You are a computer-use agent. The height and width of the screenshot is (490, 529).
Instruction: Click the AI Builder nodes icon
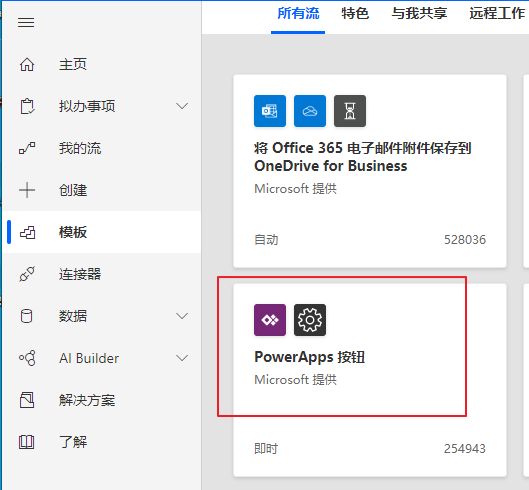[x=27, y=358]
